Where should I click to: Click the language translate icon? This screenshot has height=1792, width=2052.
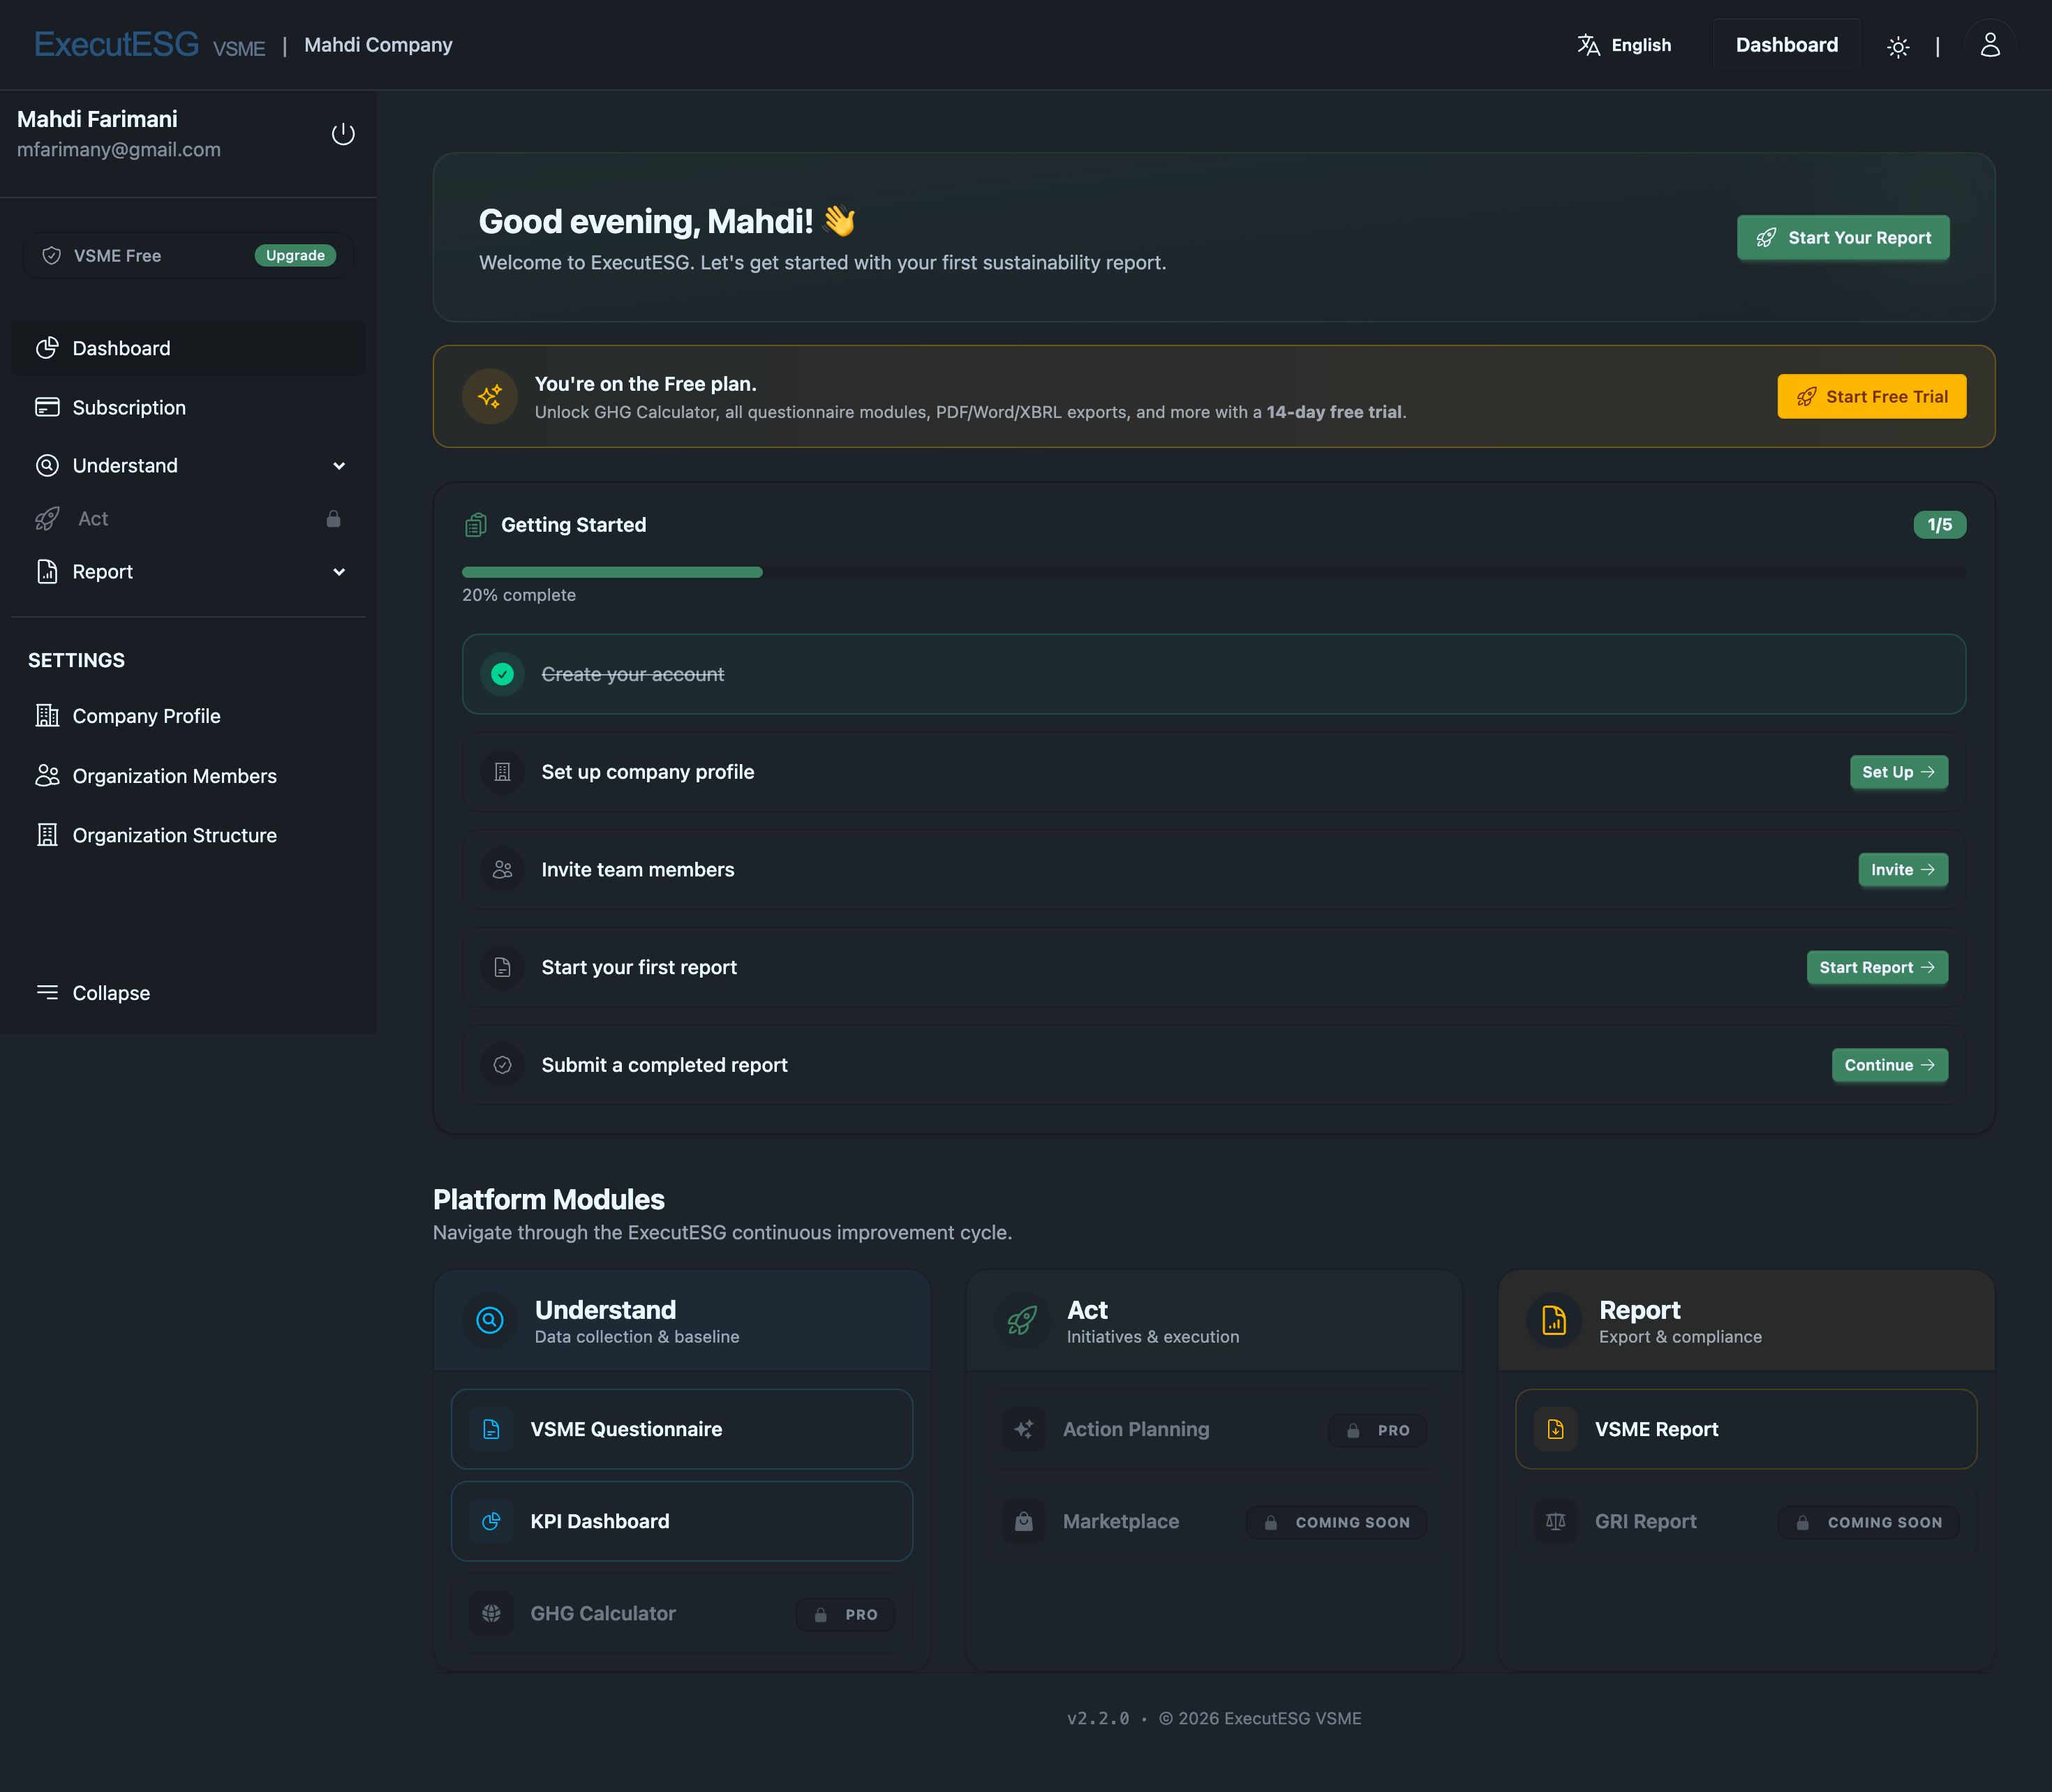click(x=1588, y=45)
